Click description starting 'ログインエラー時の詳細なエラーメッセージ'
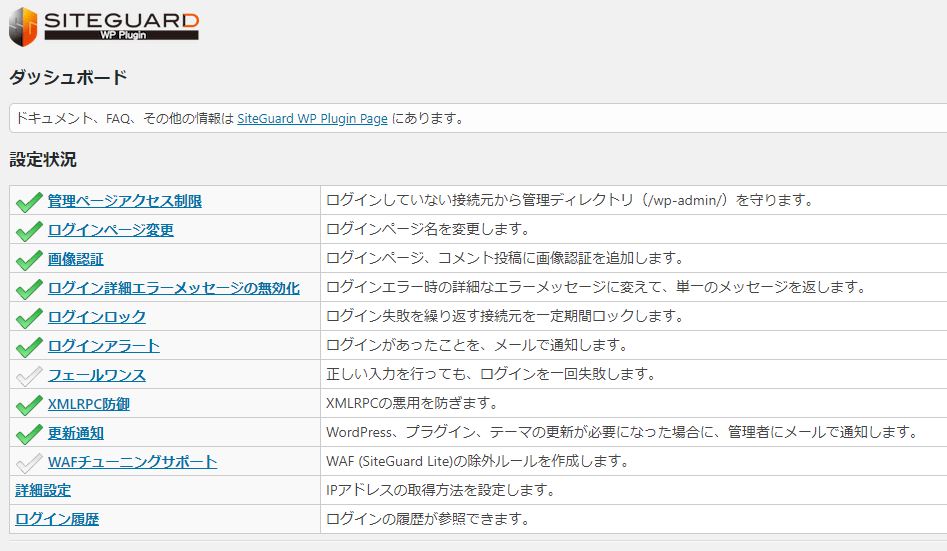 (x=598, y=287)
